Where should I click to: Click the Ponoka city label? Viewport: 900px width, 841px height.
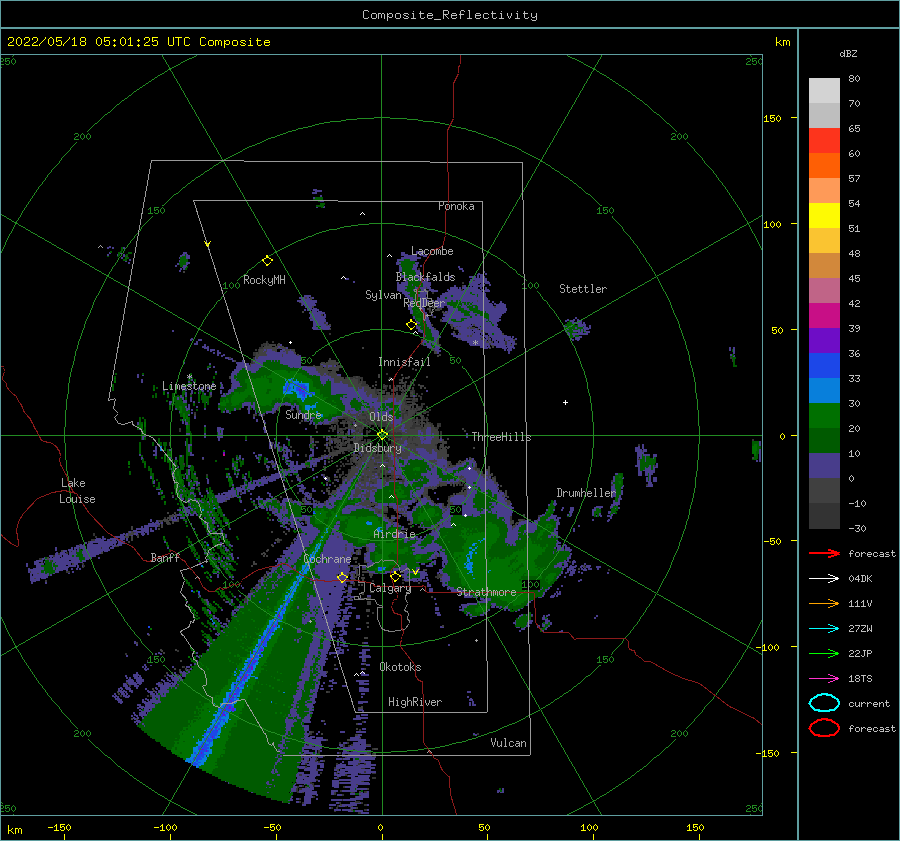pyautogui.click(x=456, y=206)
